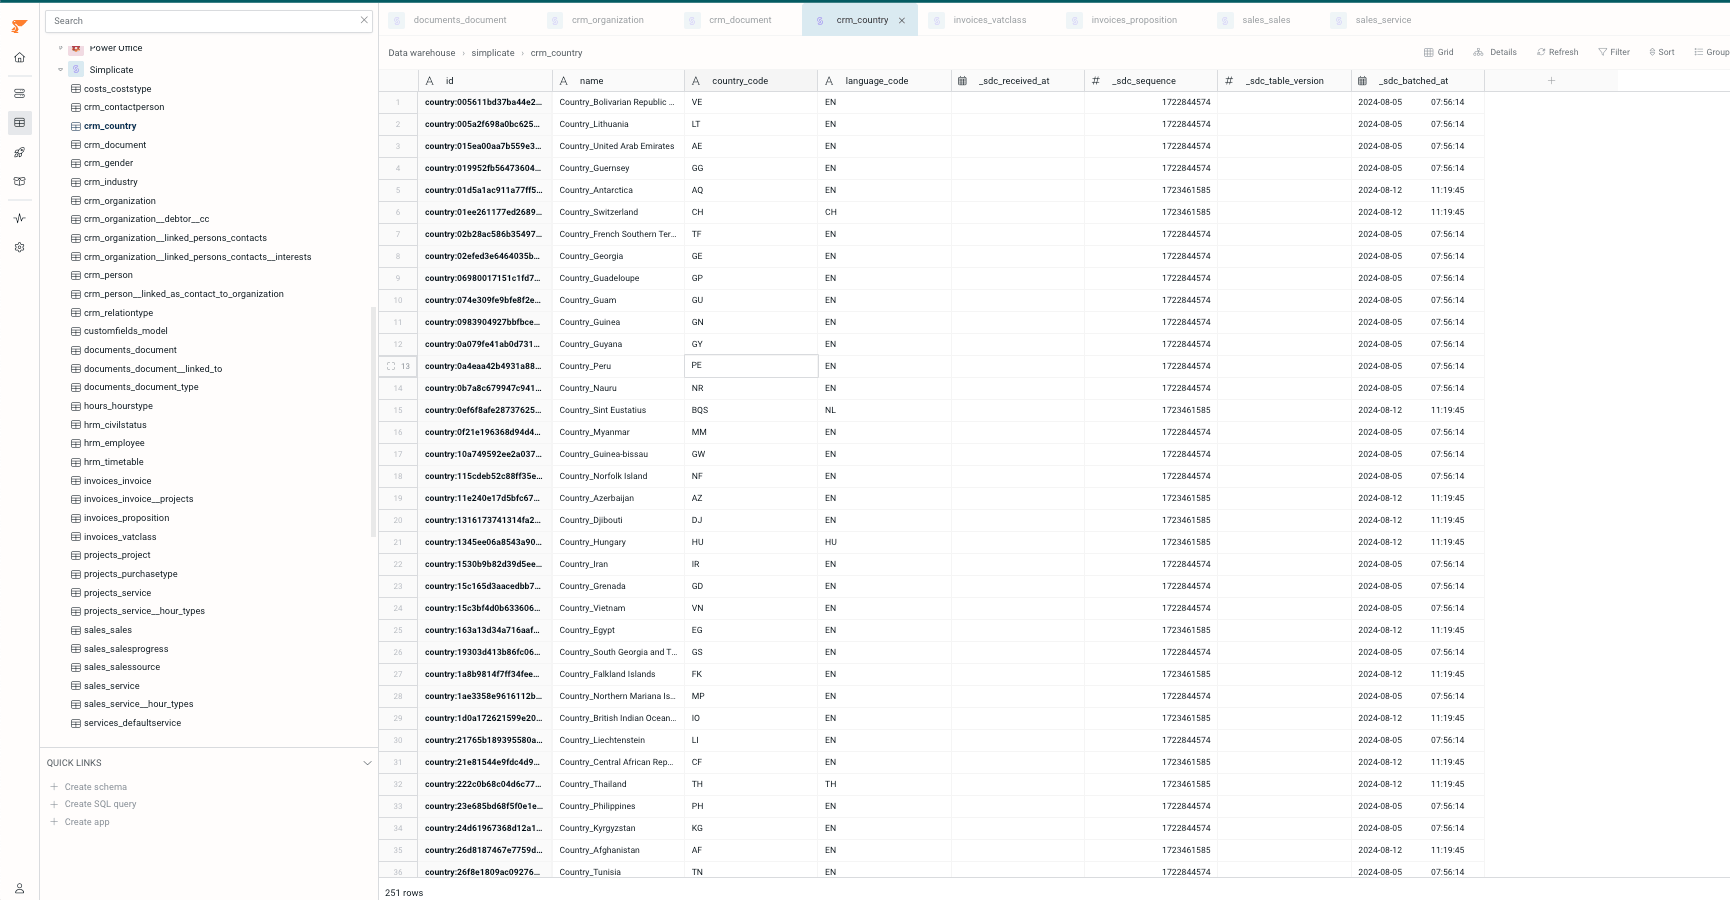
Task: Click Create schema quick link
Action: click(88, 787)
